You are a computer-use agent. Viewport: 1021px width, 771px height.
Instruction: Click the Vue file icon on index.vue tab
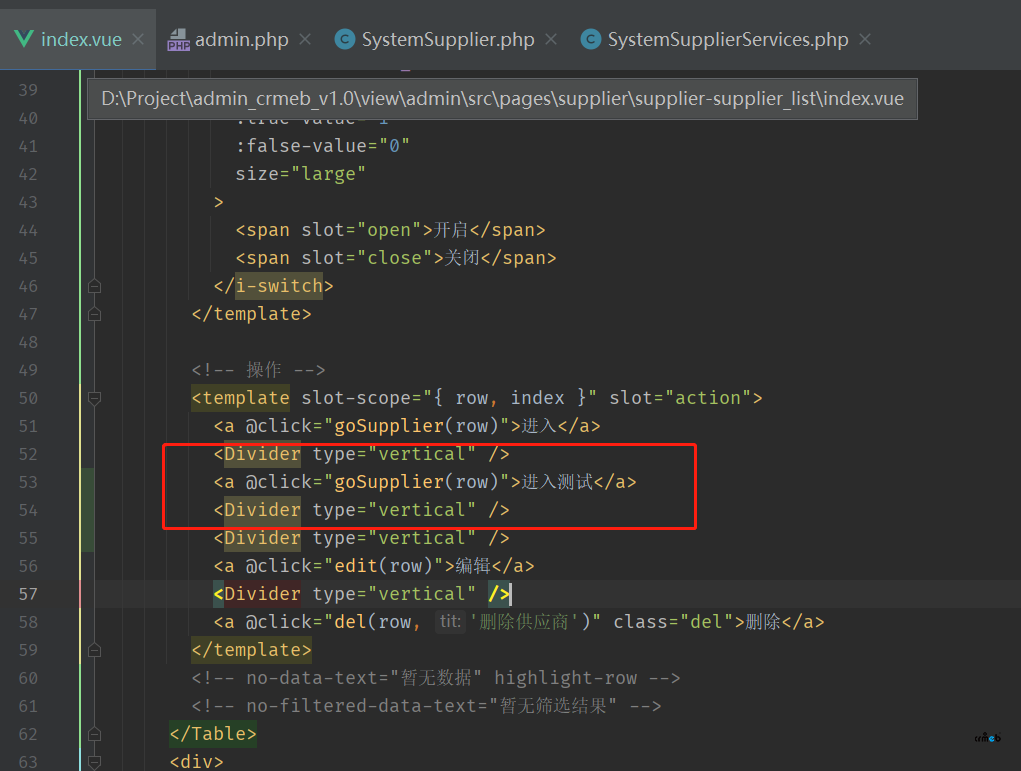(x=24, y=40)
